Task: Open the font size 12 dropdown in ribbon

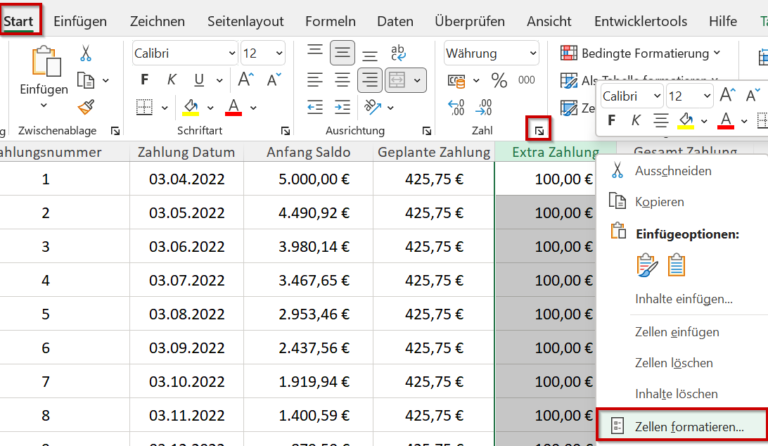Action: (279, 53)
